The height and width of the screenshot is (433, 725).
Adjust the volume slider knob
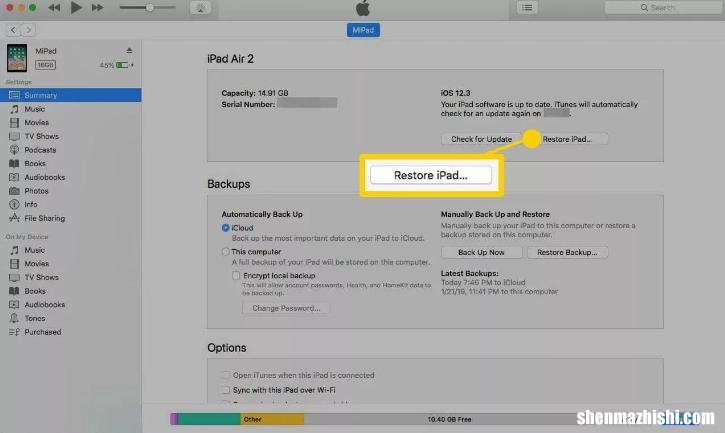click(x=149, y=7)
